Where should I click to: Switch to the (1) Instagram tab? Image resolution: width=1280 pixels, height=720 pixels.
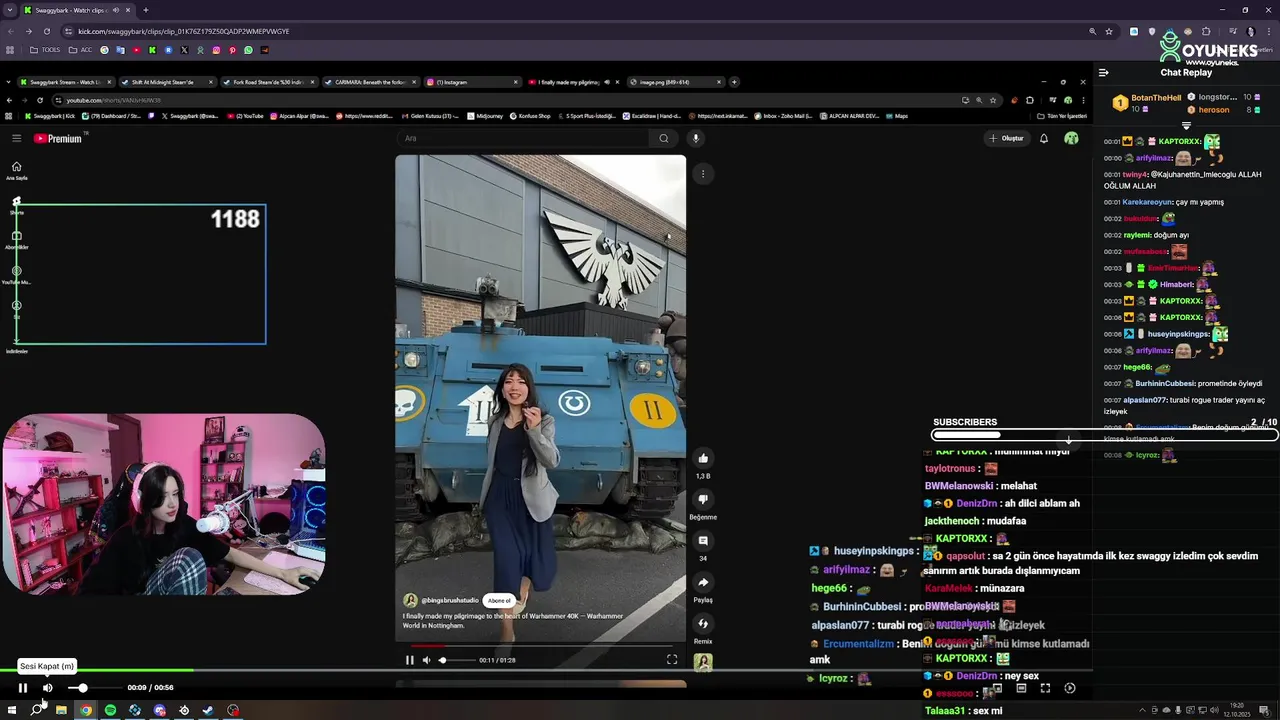472,82
